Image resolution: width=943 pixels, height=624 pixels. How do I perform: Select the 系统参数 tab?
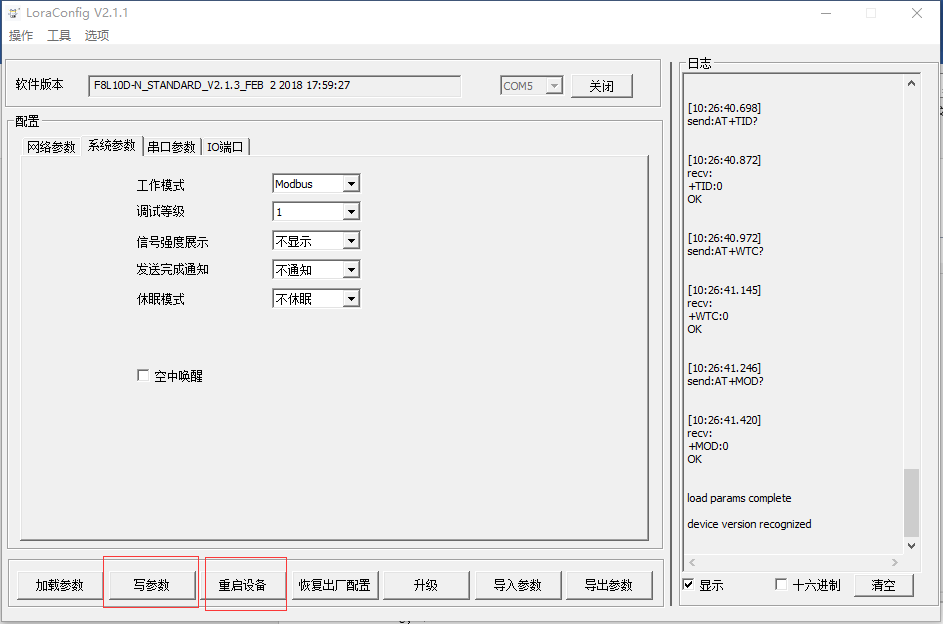pyautogui.click(x=112, y=145)
